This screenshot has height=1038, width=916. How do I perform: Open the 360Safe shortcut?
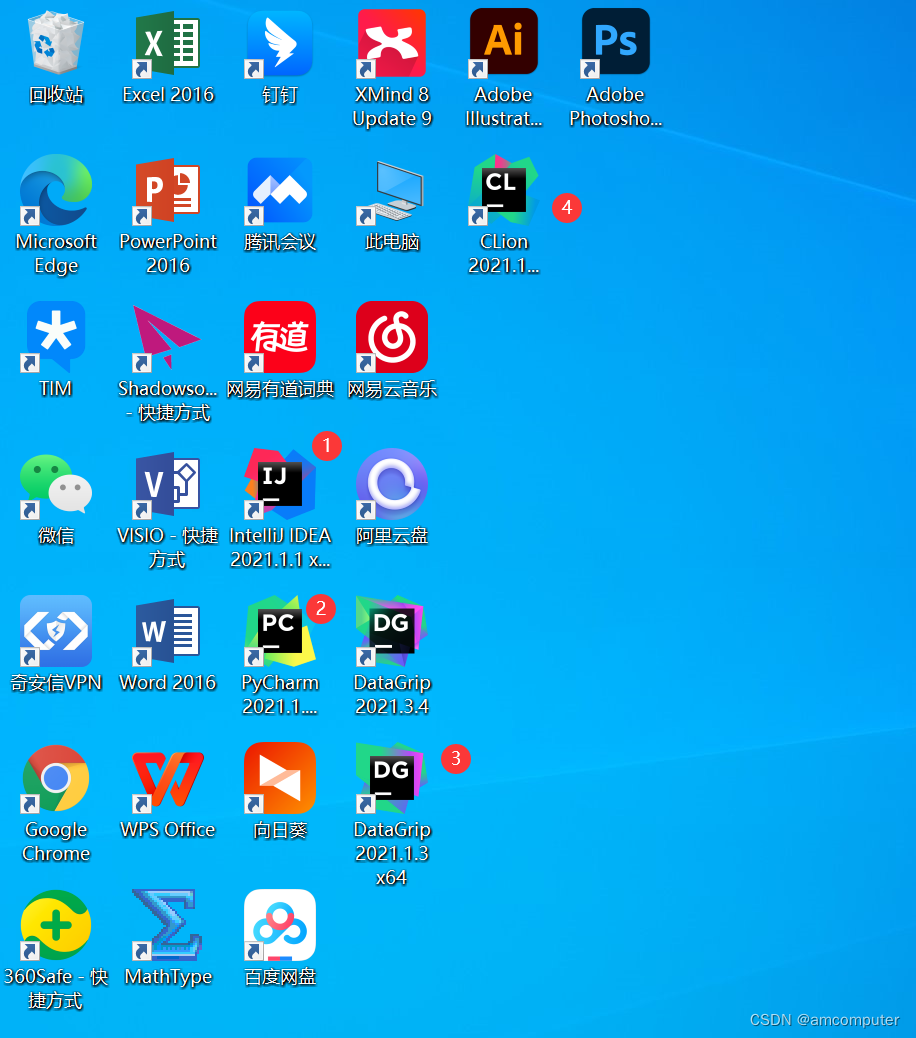point(56,925)
